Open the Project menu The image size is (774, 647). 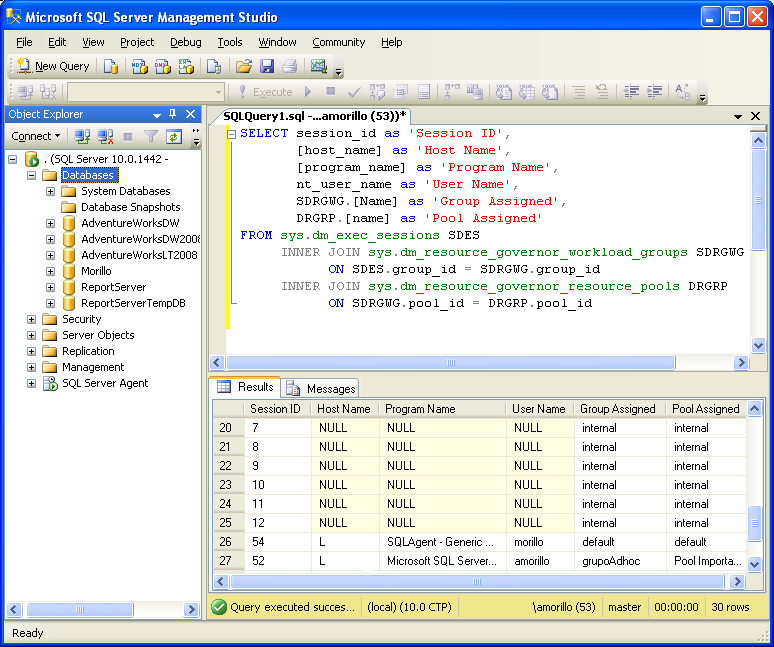tap(137, 42)
